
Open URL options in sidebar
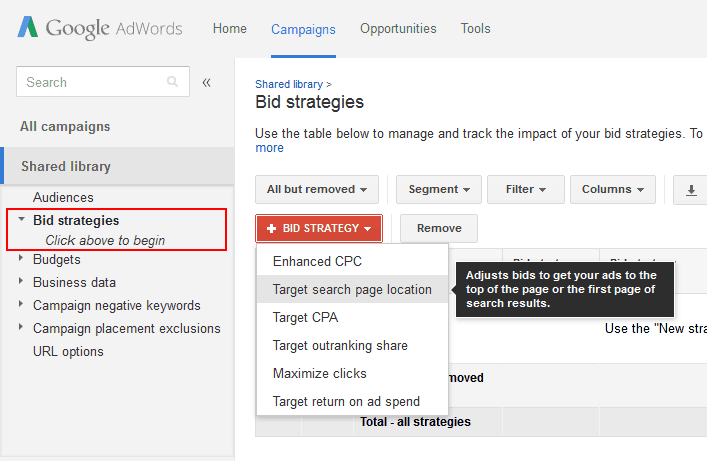(x=68, y=351)
